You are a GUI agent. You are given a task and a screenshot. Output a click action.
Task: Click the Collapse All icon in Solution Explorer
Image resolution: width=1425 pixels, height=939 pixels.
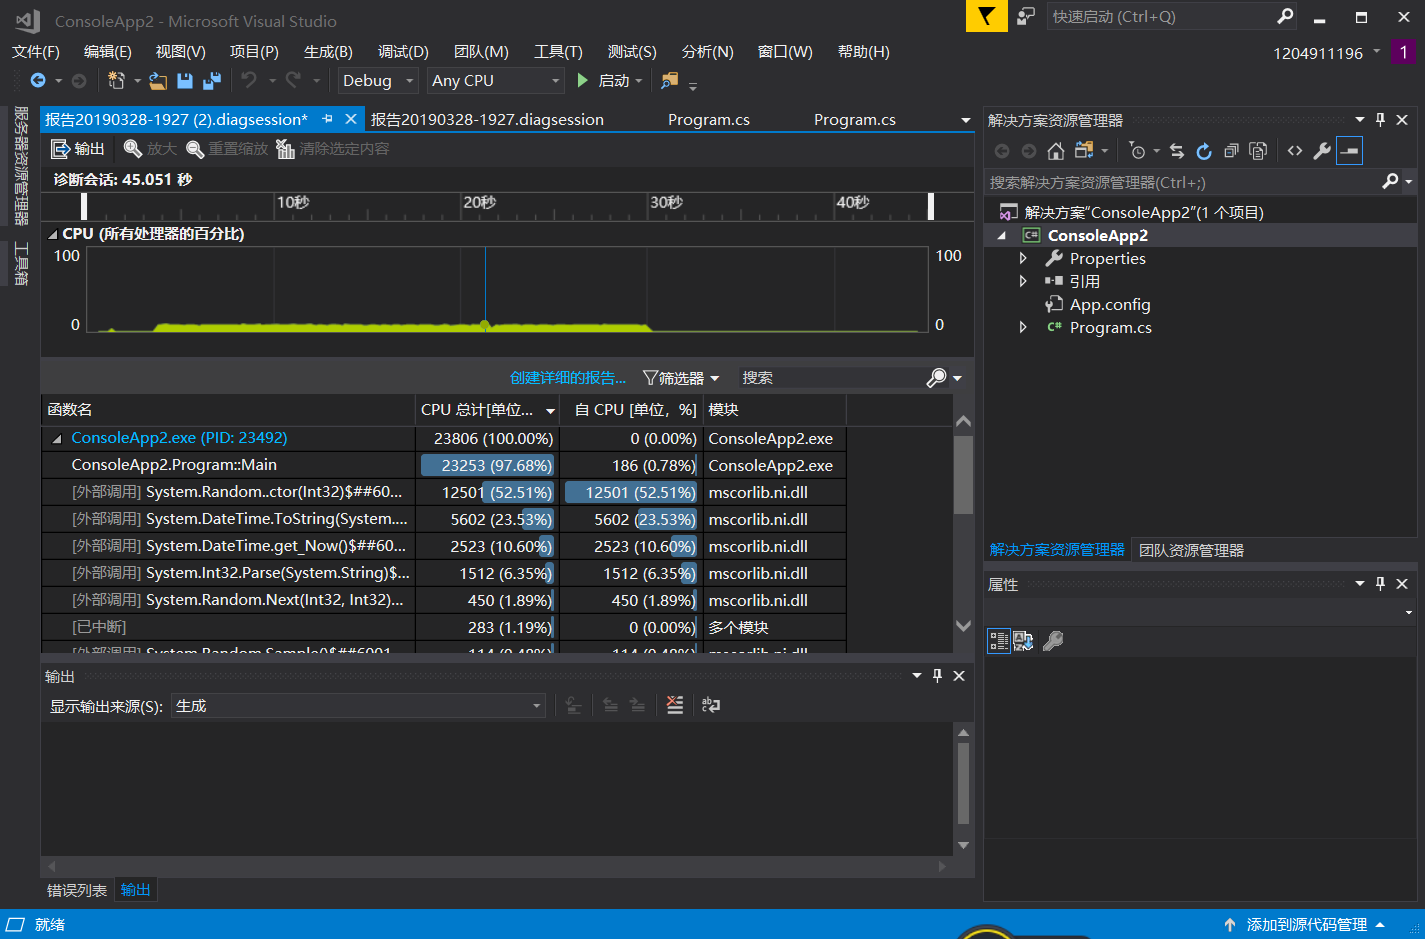(1231, 151)
